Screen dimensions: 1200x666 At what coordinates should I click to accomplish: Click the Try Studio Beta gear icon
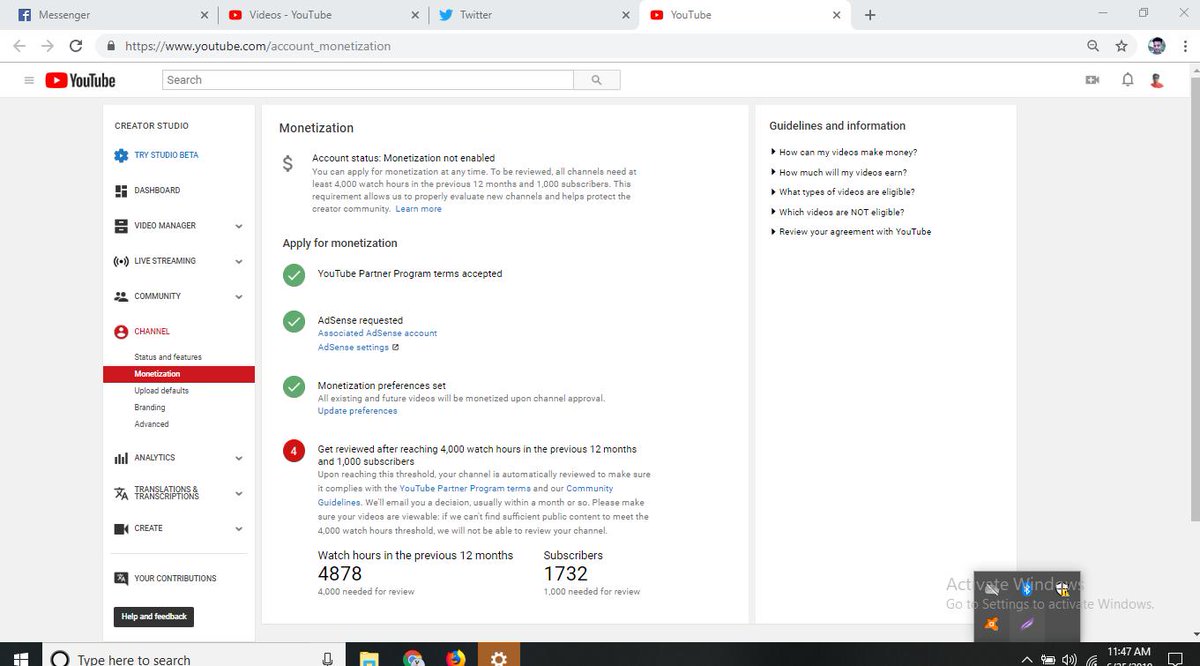click(121, 155)
